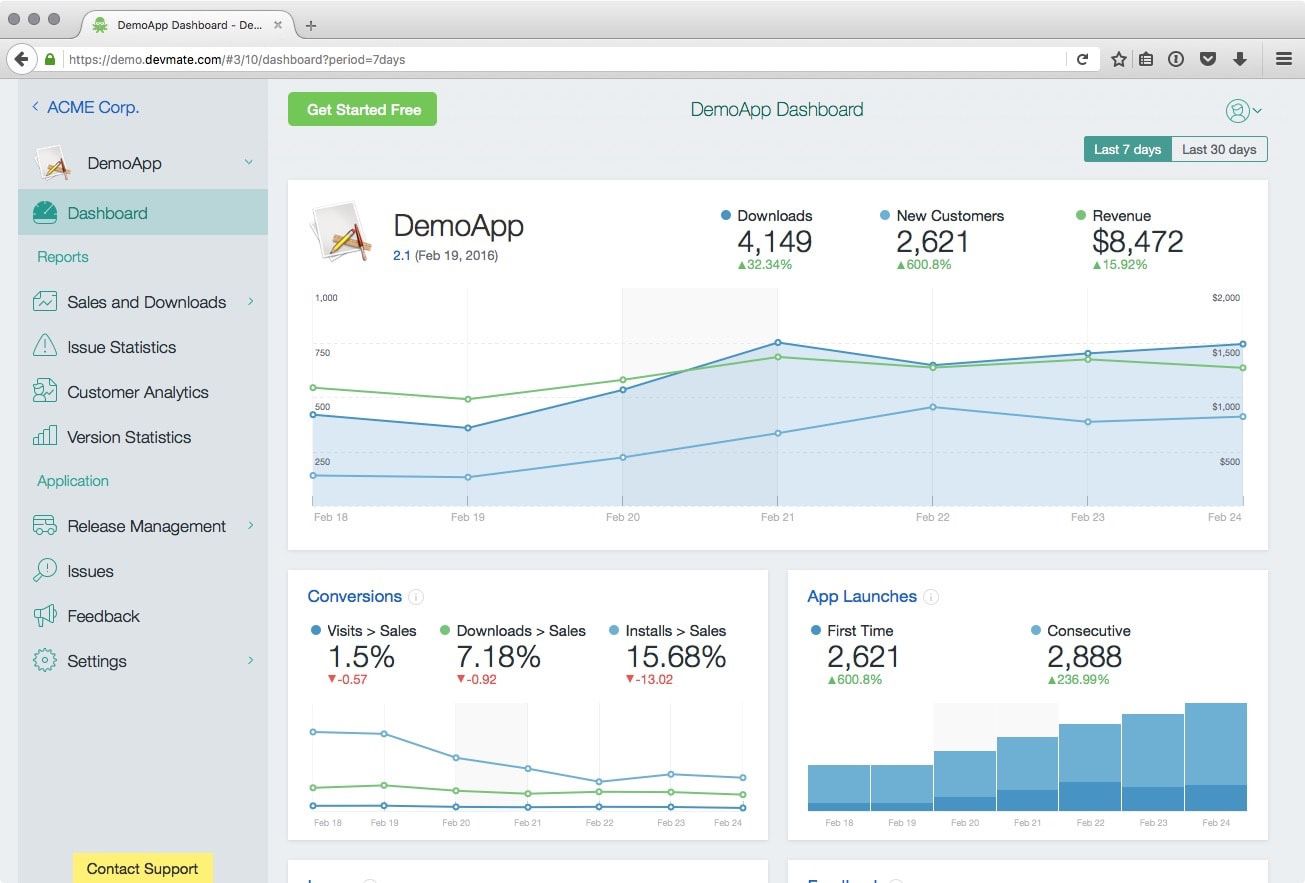Click the Settings gear icon in sidebar

[x=45, y=660]
